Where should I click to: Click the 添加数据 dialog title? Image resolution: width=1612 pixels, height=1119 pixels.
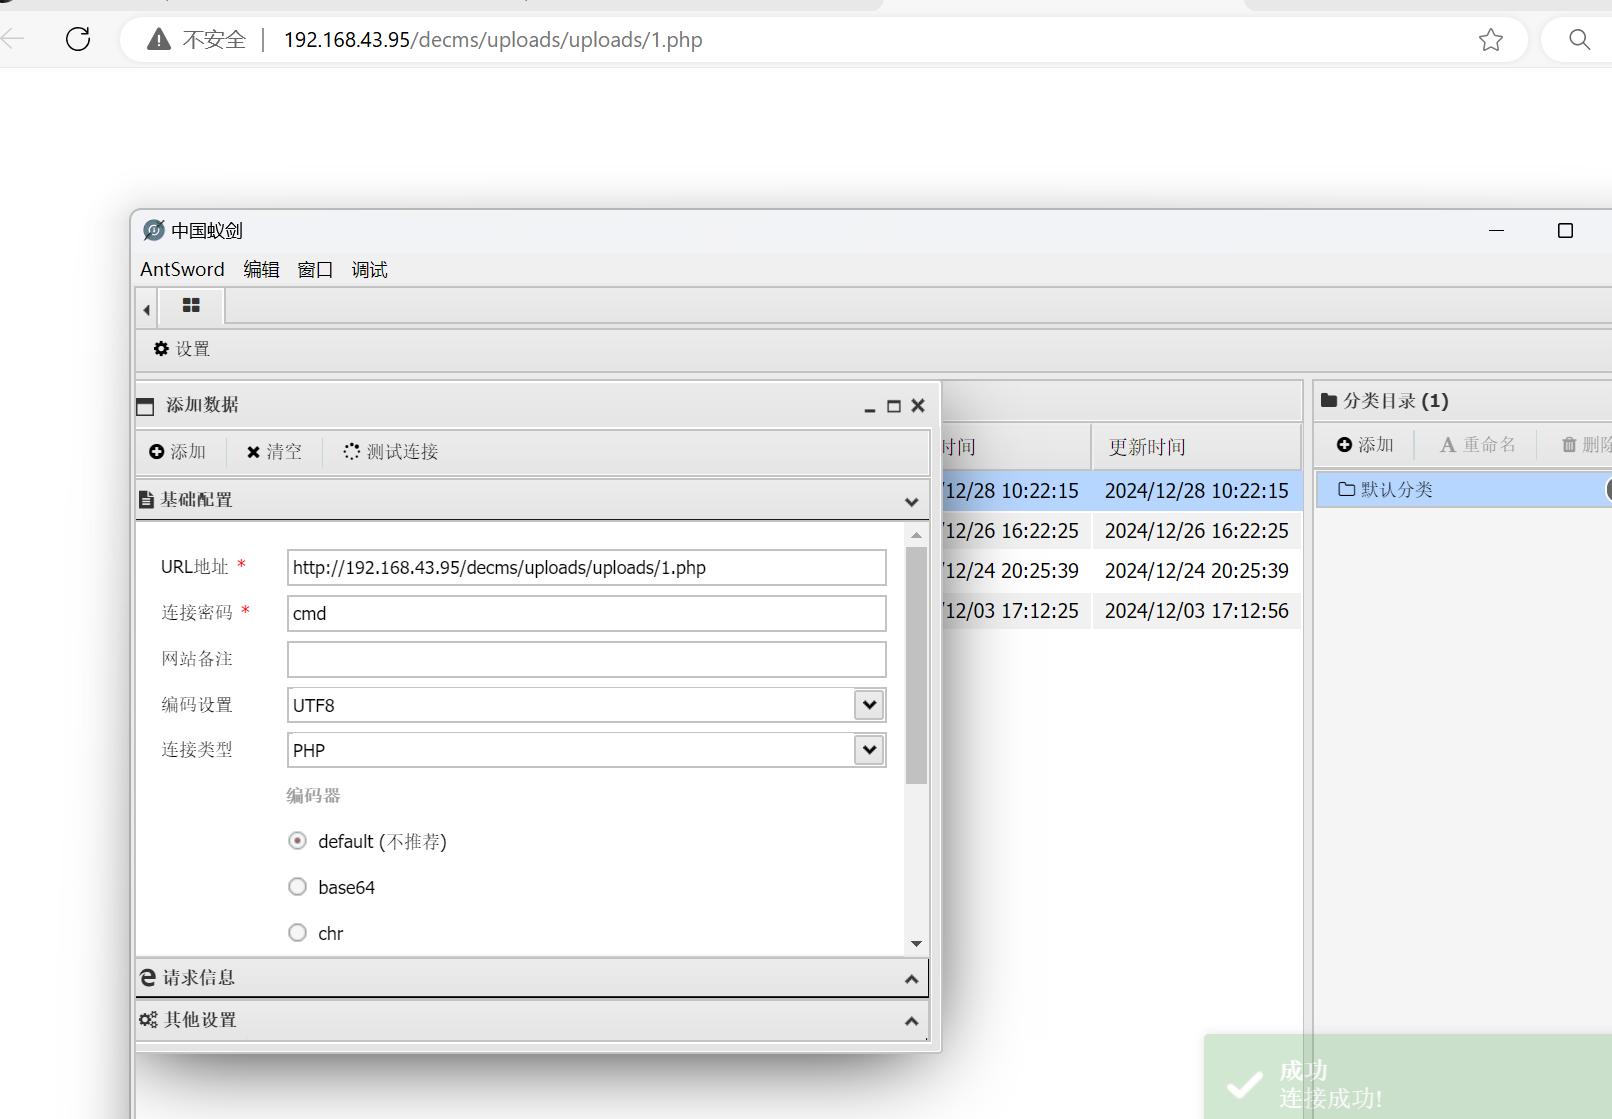coord(202,405)
